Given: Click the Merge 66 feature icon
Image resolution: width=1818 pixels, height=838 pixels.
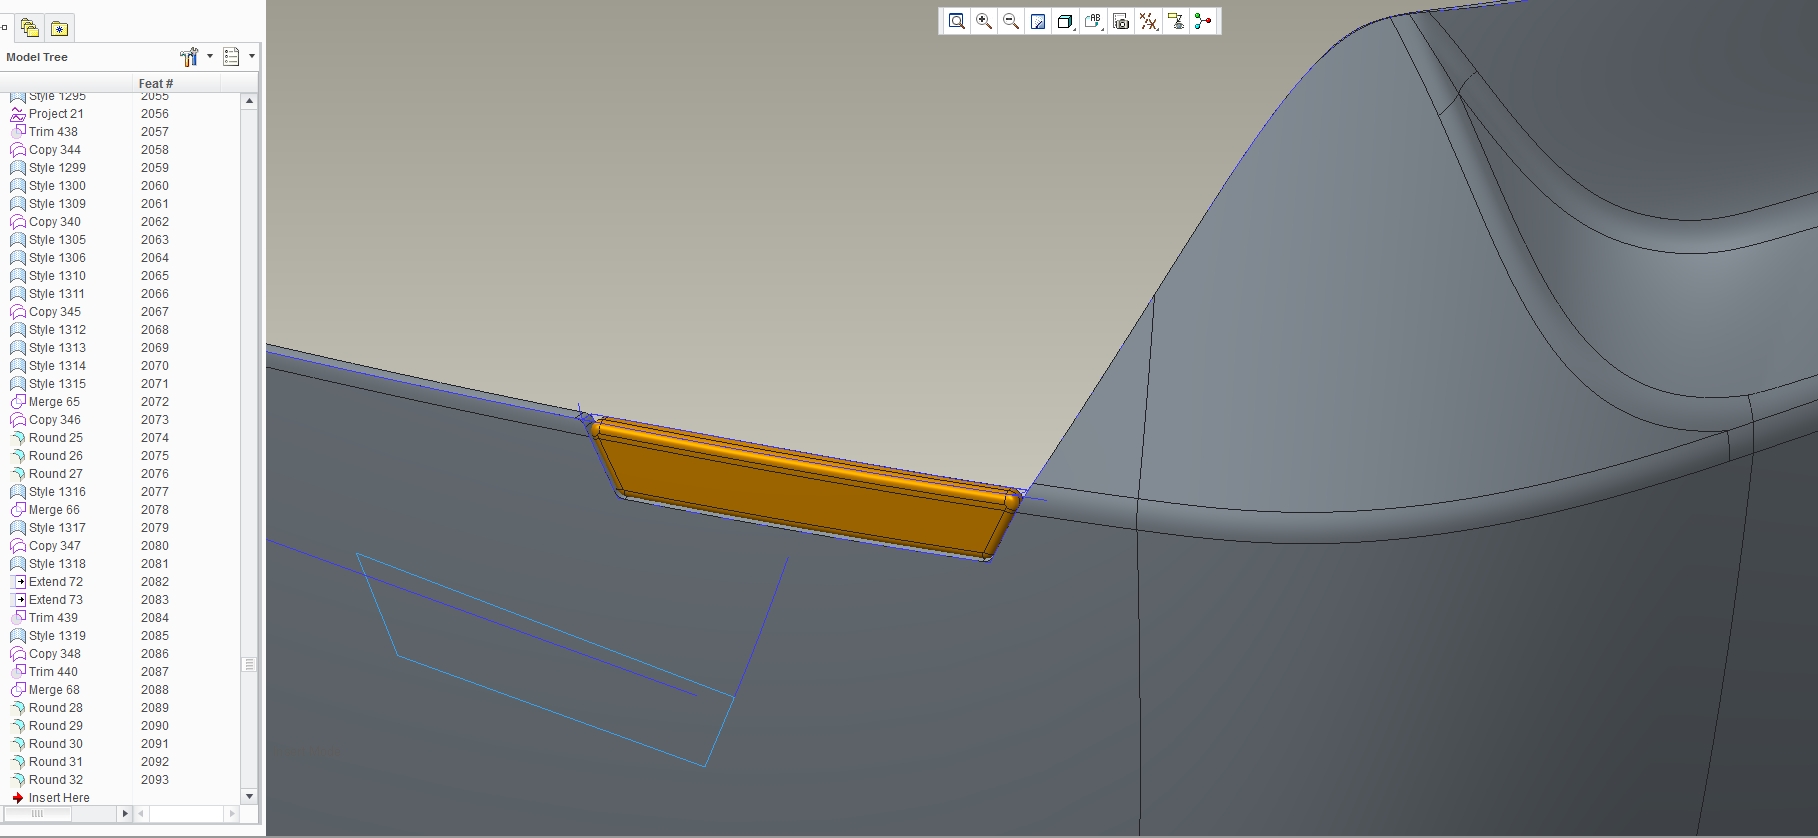Looking at the screenshot, I should [x=18, y=510].
